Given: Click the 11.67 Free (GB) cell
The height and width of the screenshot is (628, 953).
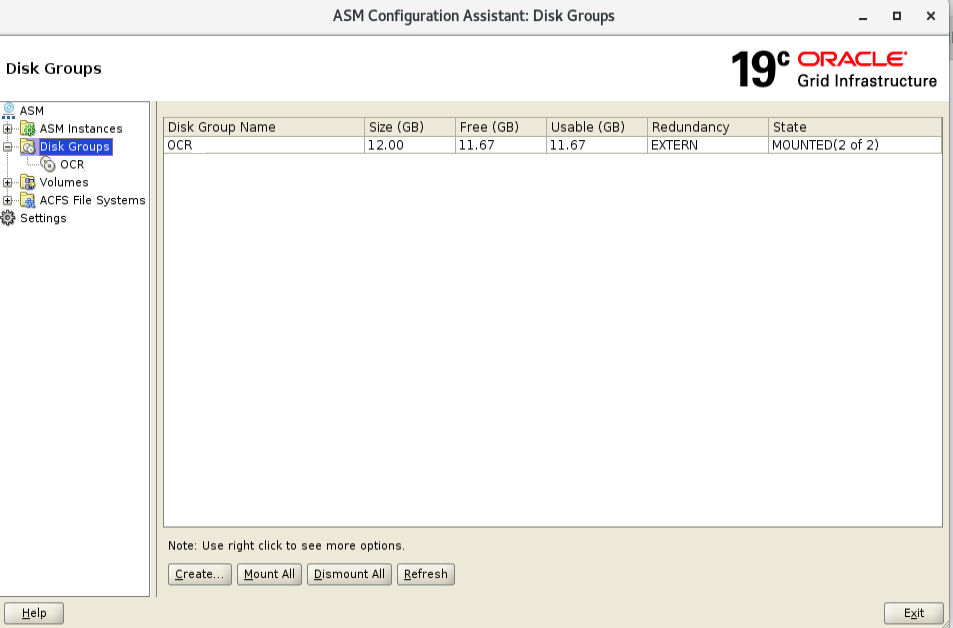Looking at the screenshot, I should click(501, 145).
